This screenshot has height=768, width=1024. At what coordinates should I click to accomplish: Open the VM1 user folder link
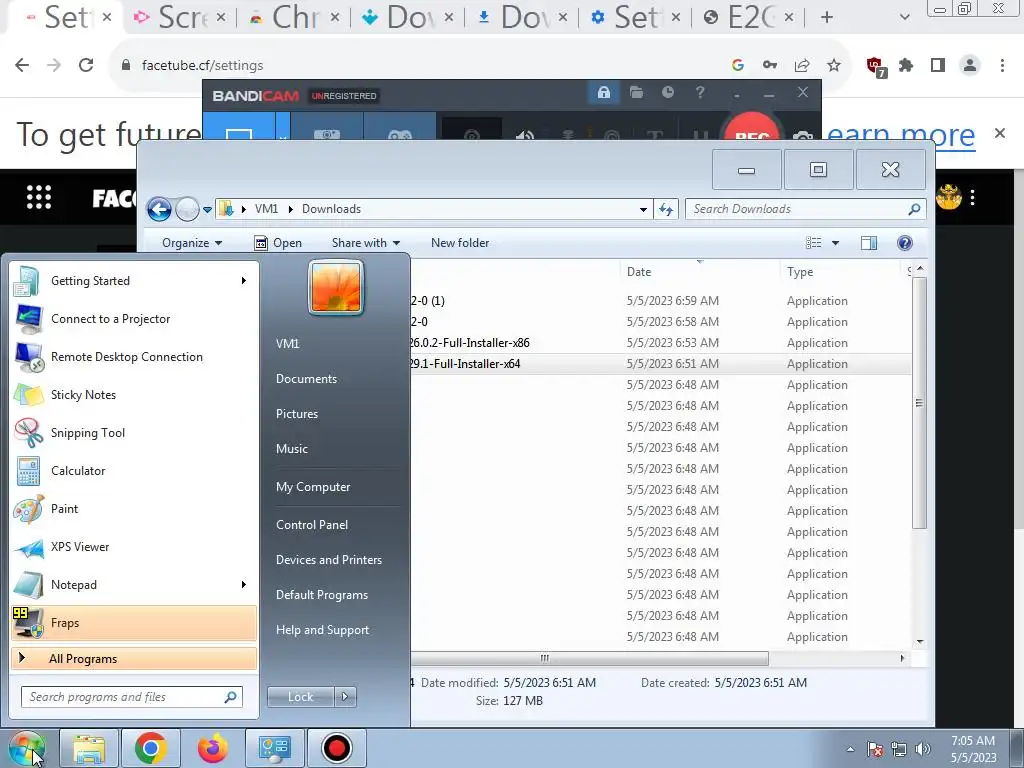[x=287, y=344]
